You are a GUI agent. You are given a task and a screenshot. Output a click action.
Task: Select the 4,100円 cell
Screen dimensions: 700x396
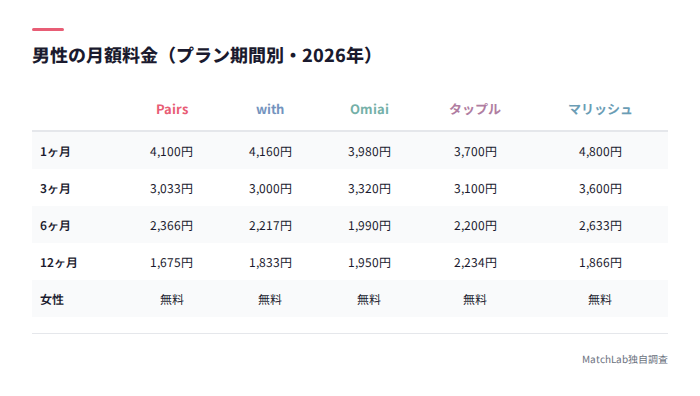[171, 152]
